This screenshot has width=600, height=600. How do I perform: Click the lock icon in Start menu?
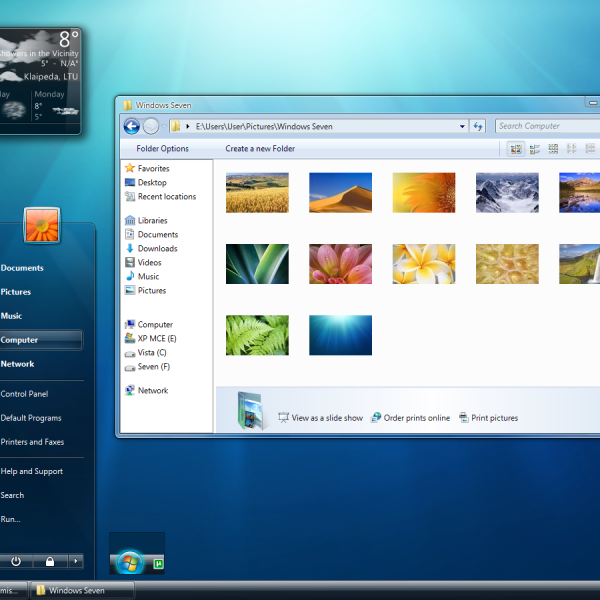pos(49,561)
